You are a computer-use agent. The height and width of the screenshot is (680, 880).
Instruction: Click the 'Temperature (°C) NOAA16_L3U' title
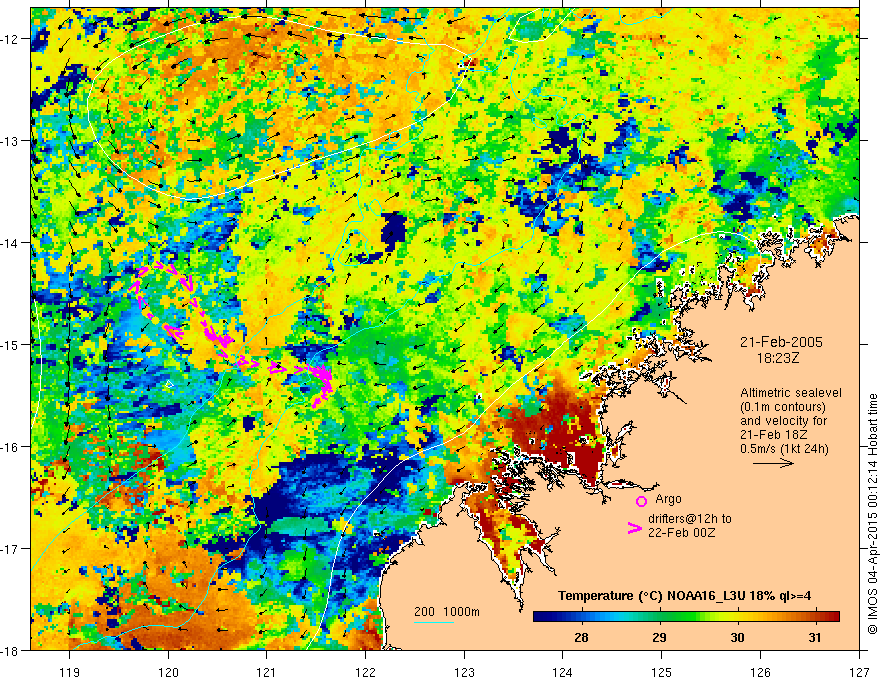651,596
